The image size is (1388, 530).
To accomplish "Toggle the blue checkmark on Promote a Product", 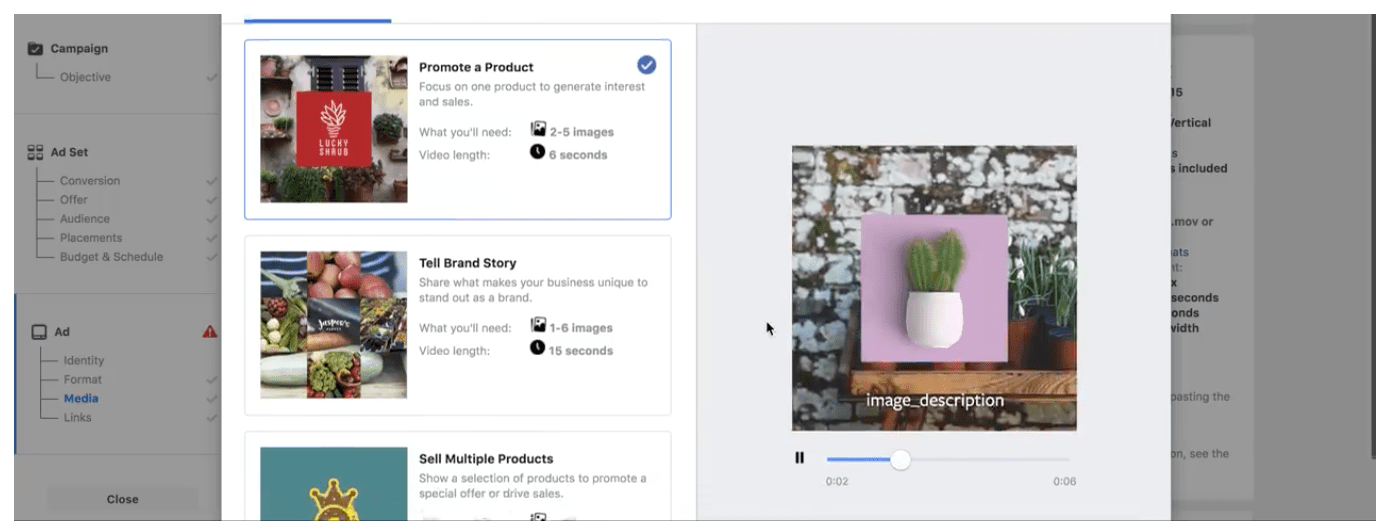I will point(647,65).
